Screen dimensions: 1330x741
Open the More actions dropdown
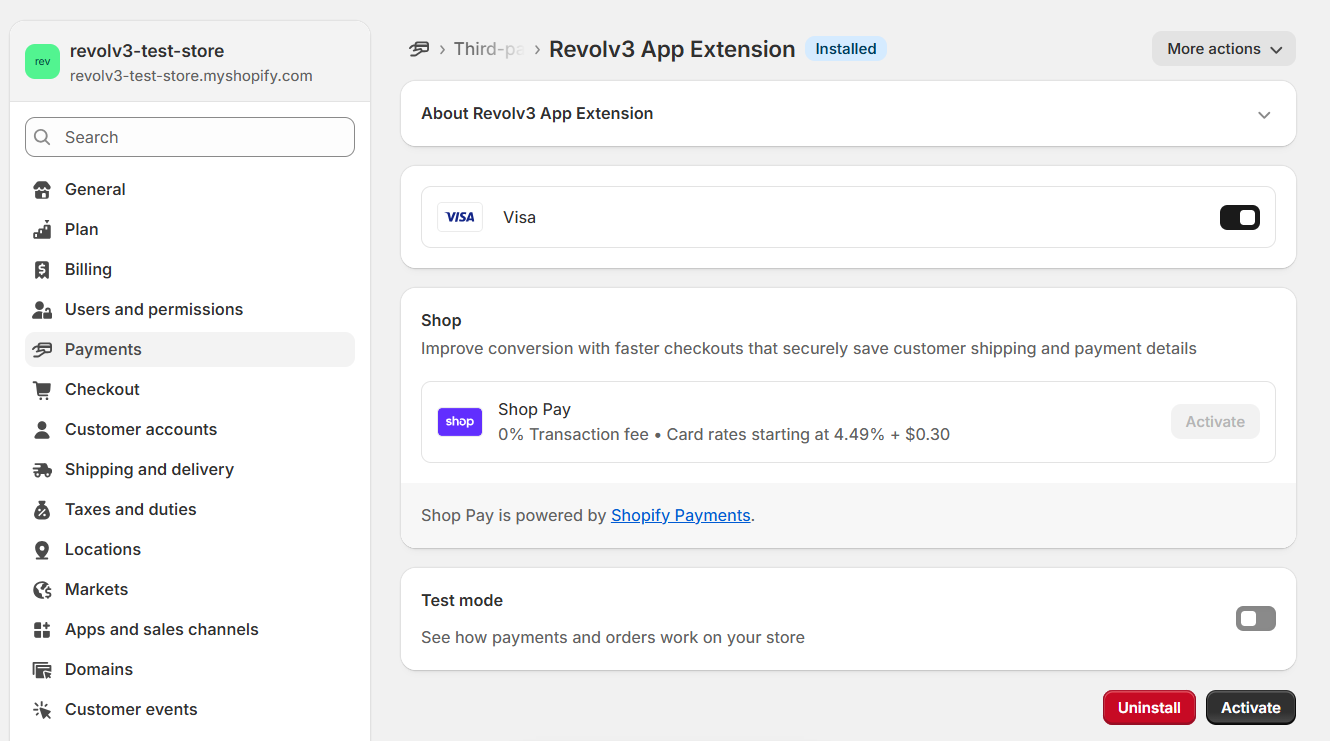point(1223,48)
